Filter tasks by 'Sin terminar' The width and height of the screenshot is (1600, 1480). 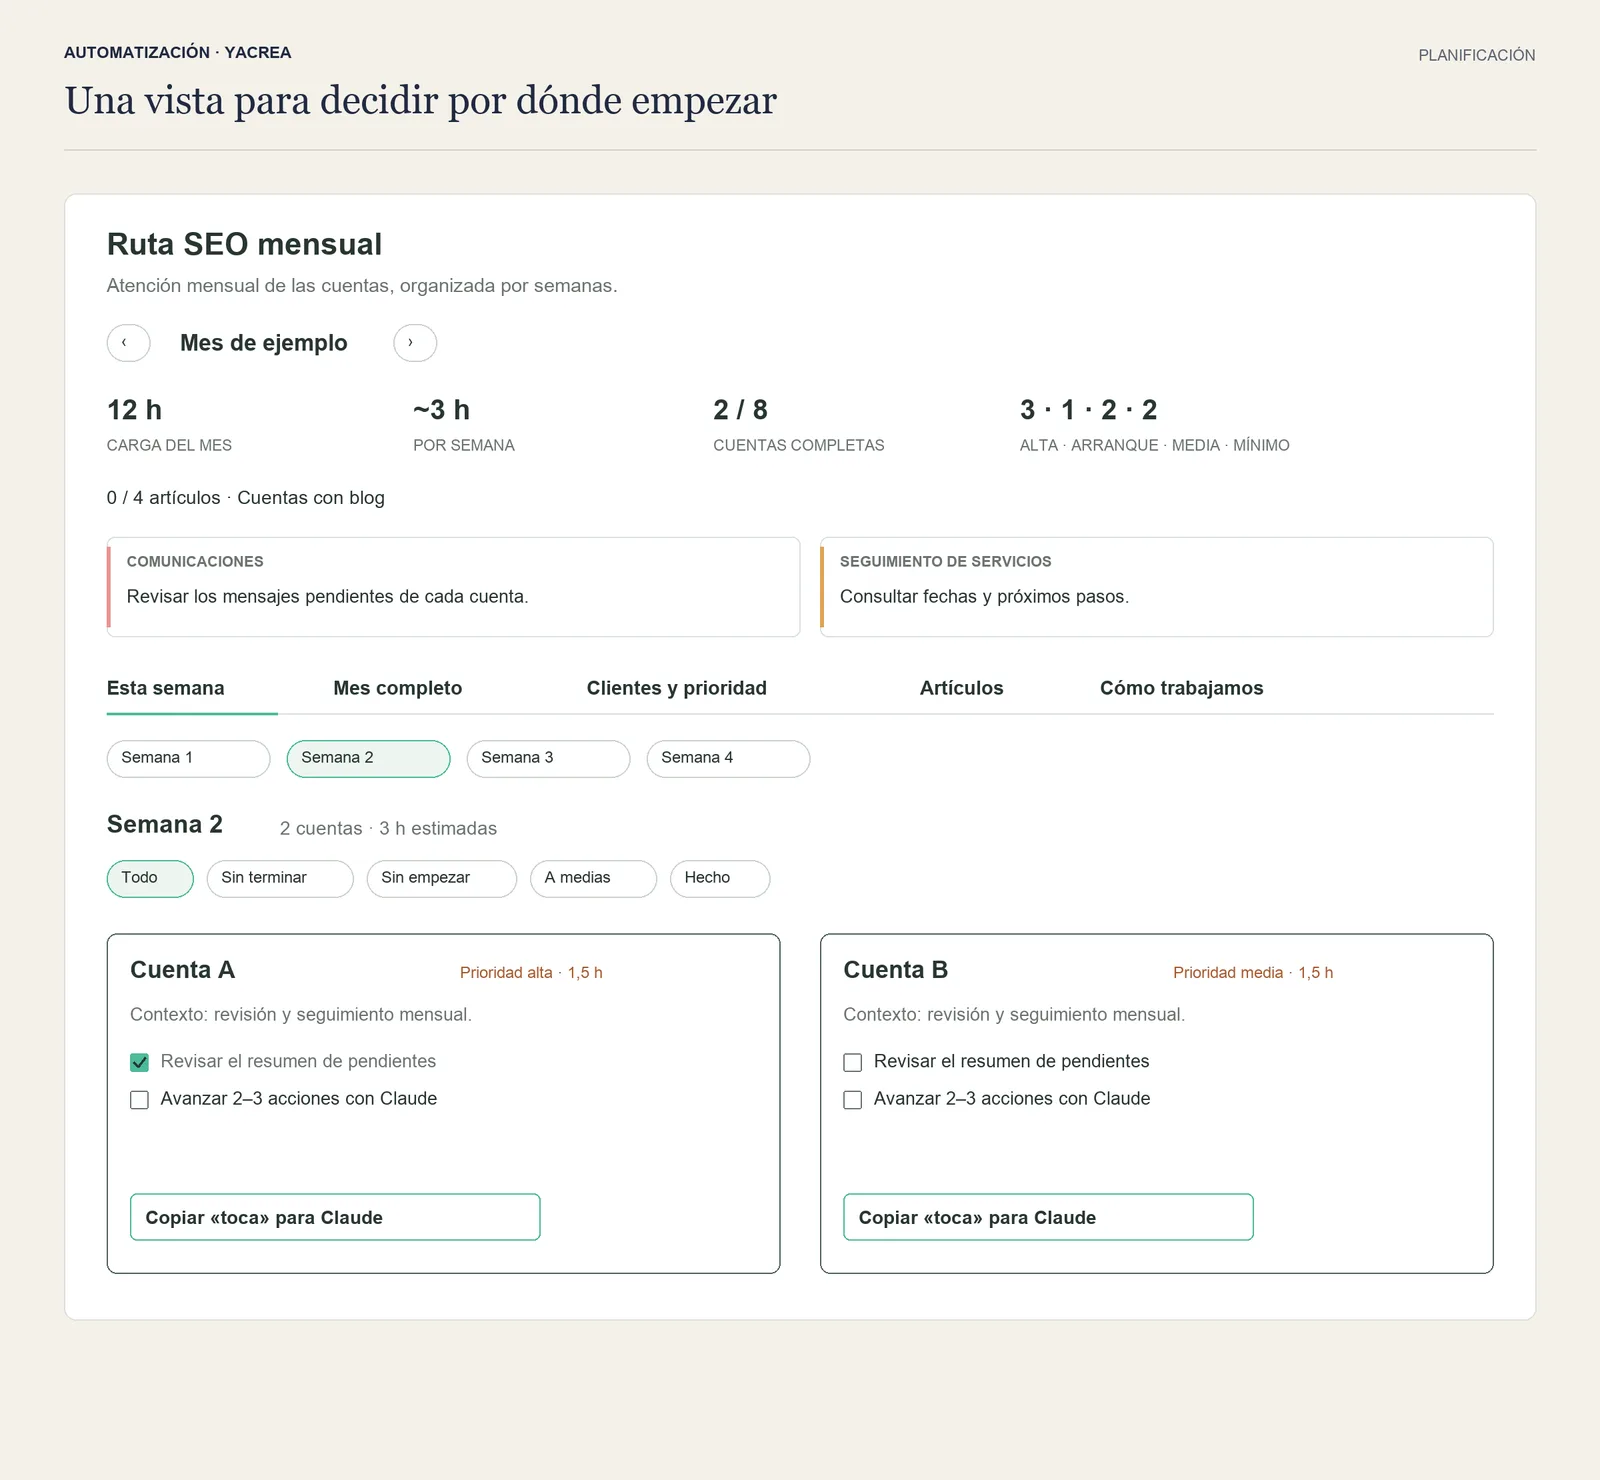(280, 878)
